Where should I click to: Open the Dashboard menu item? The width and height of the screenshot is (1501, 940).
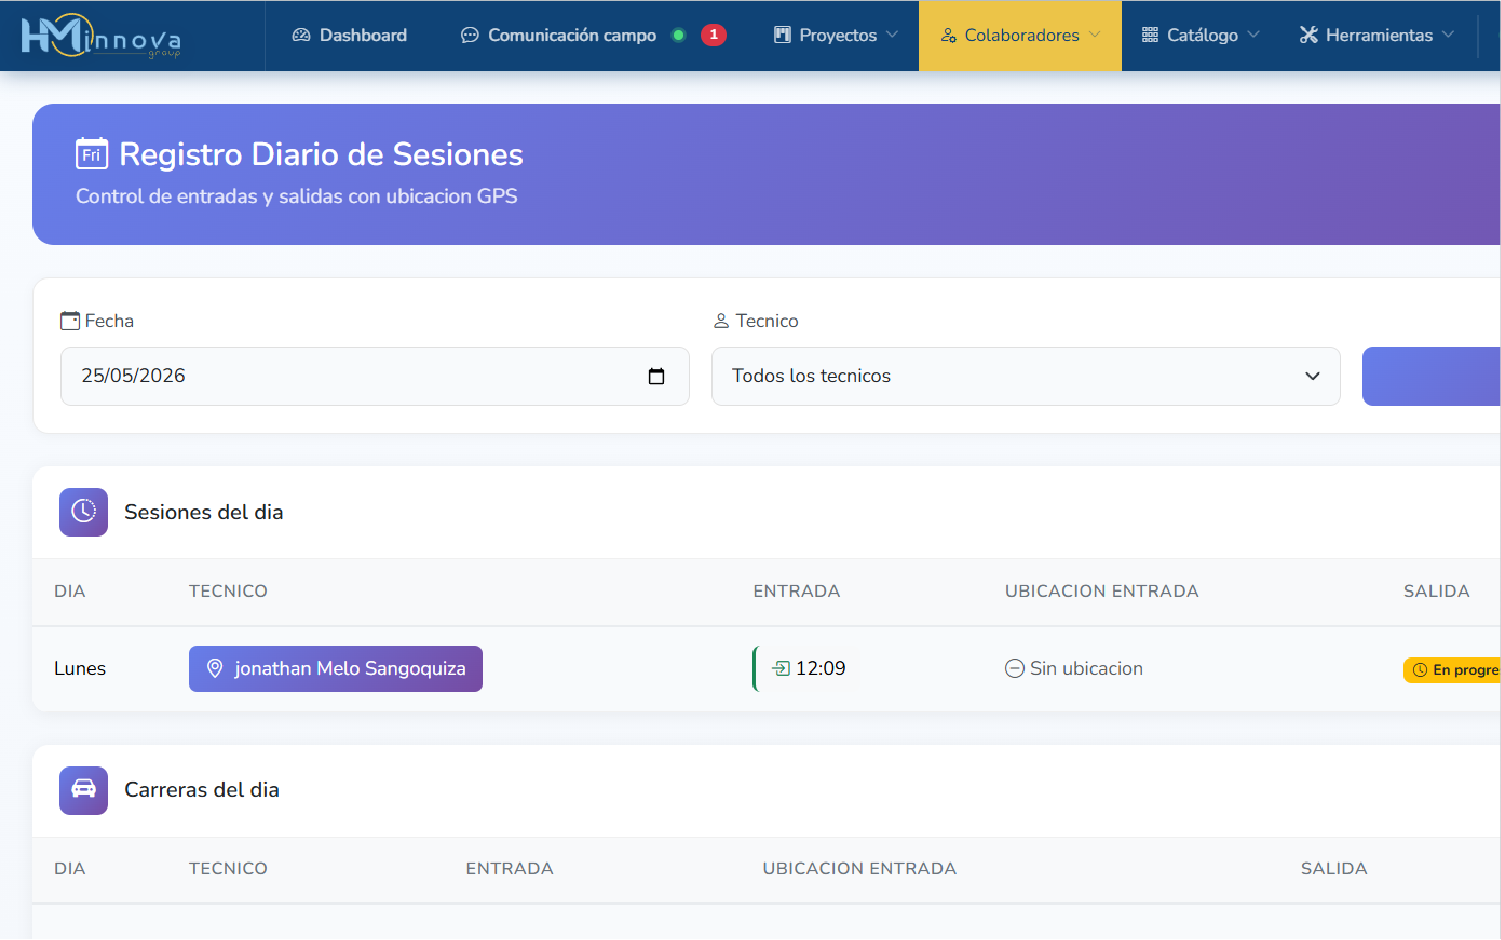pos(349,35)
